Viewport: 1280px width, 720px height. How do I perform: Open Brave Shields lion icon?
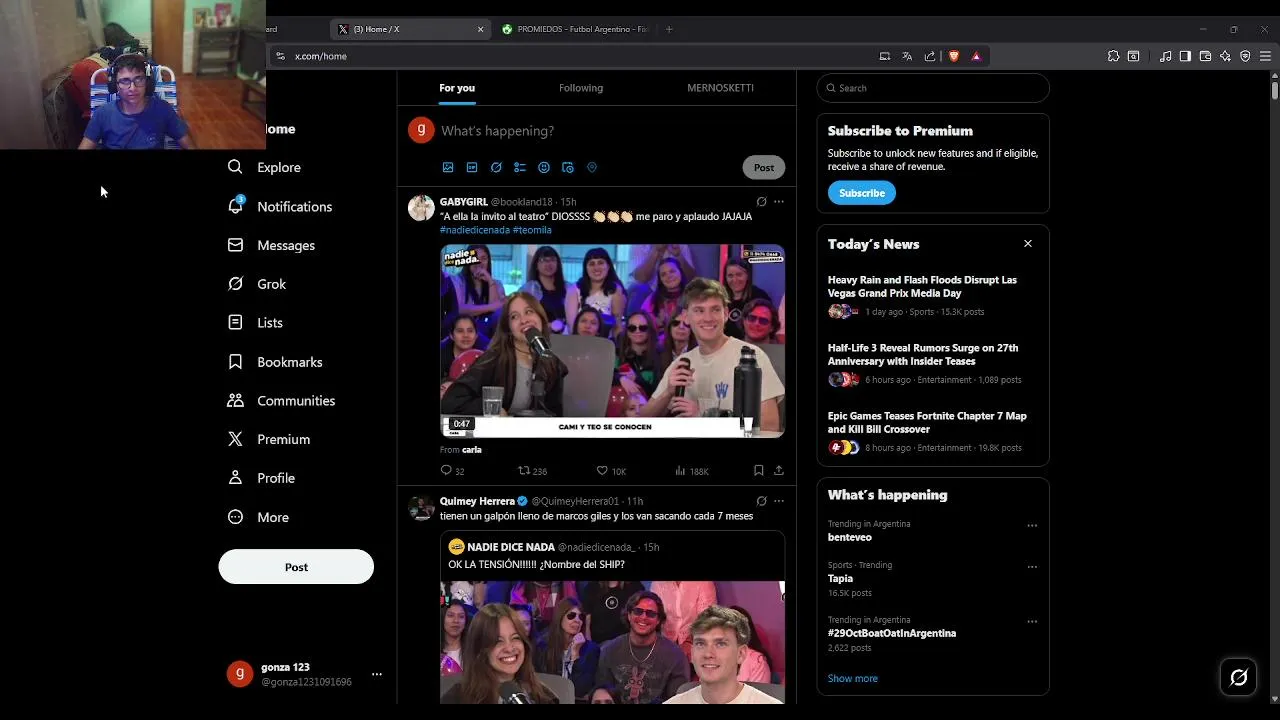pyautogui.click(x=954, y=56)
